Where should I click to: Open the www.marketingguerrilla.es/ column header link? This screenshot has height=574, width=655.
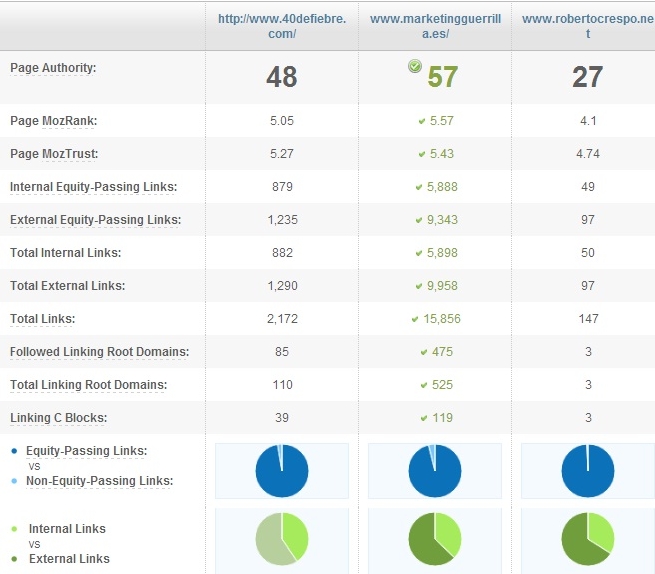click(x=435, y=26)
